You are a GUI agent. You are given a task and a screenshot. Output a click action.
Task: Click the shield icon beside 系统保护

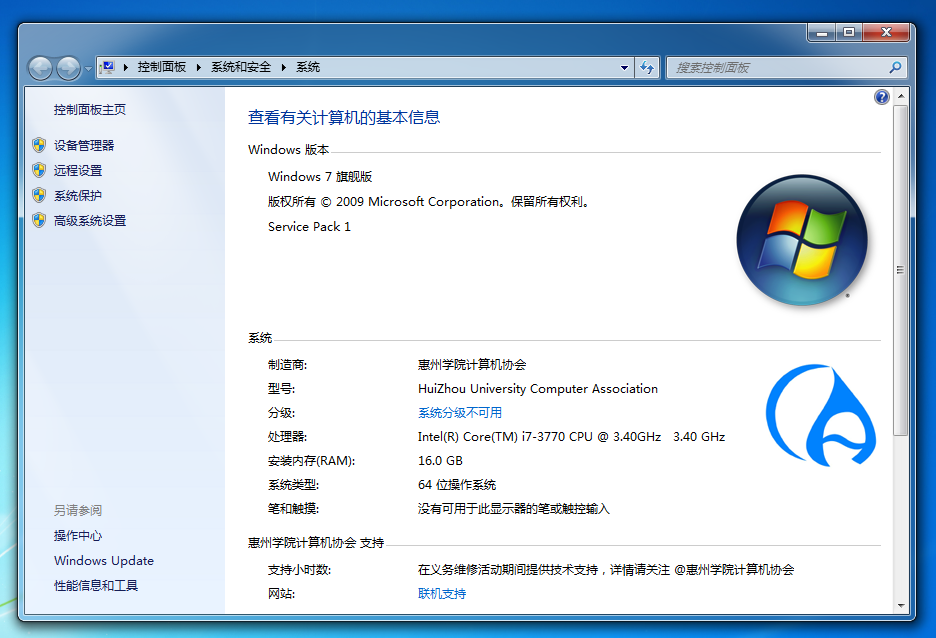coord(39,195)
